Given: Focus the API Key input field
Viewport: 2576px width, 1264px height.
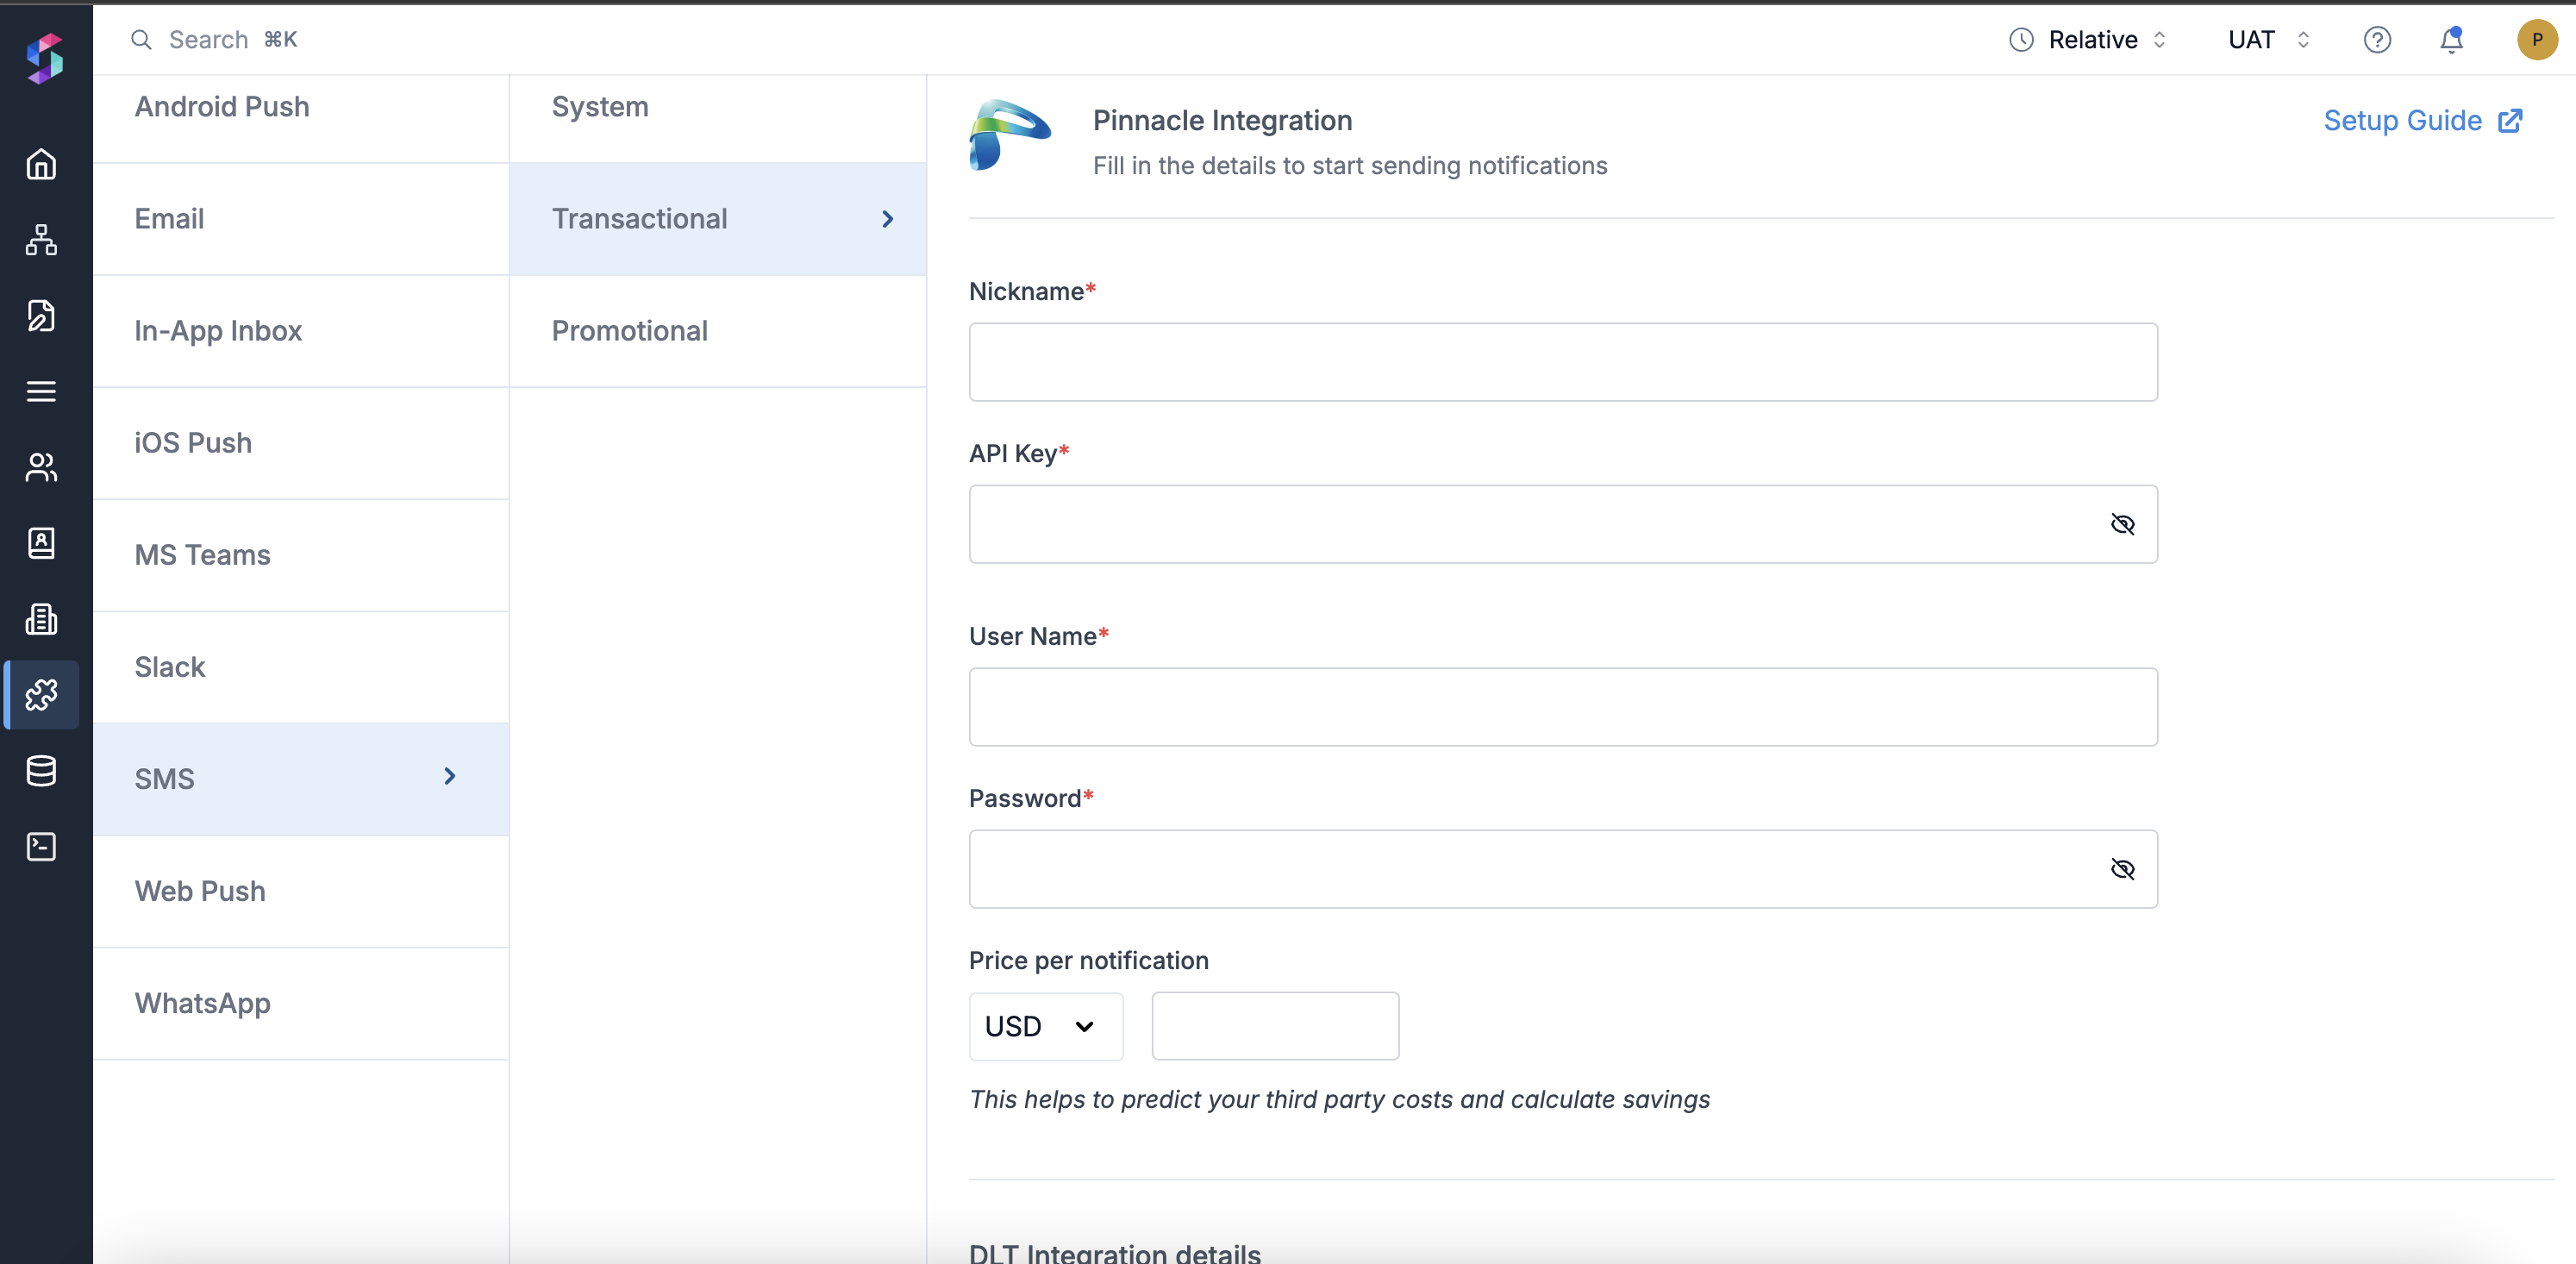Looking at the screenshot, I should (1563, 524).
